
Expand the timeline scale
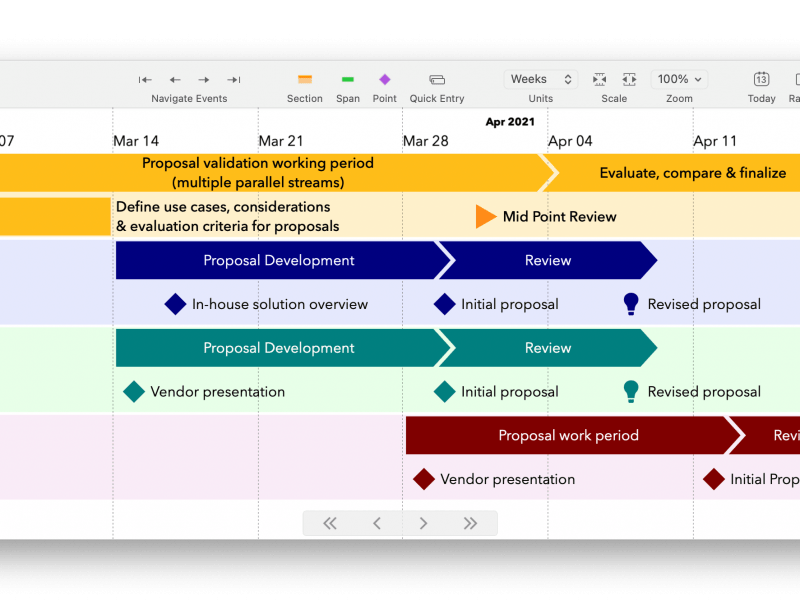coord(629,80)
